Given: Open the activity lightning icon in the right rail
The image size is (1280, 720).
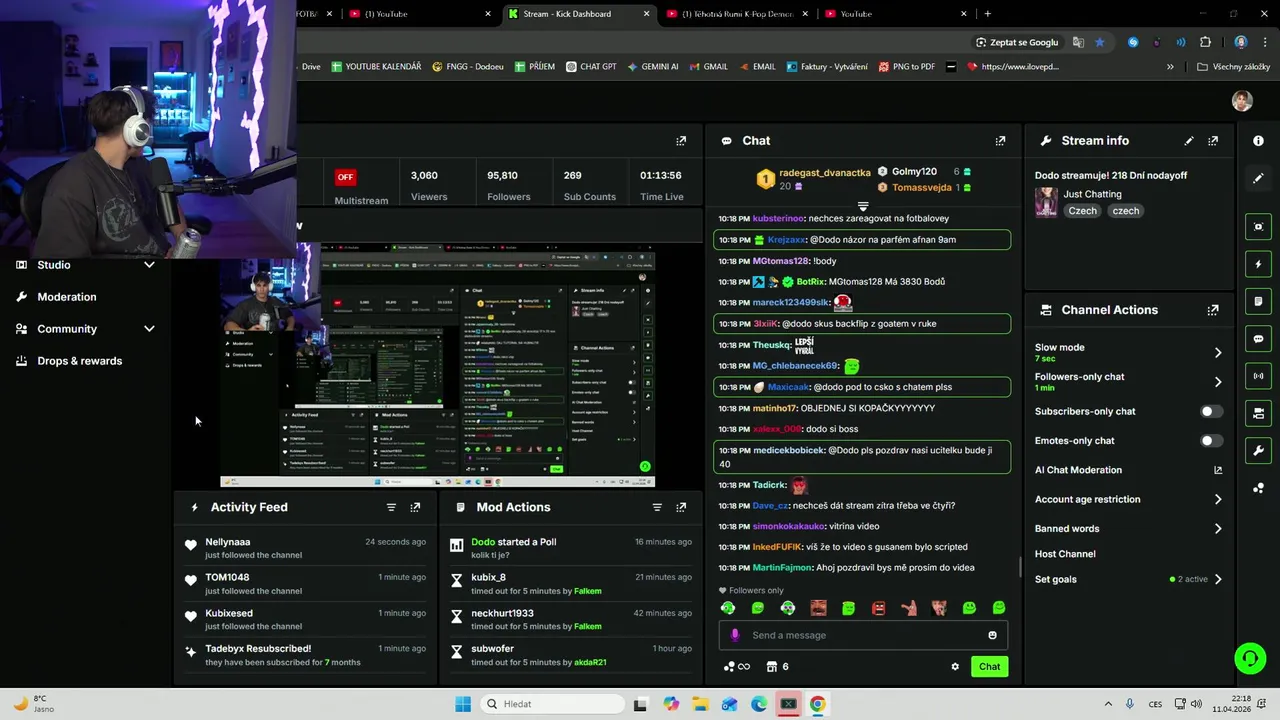Looking at the screenshot, I should point(1258,264).
